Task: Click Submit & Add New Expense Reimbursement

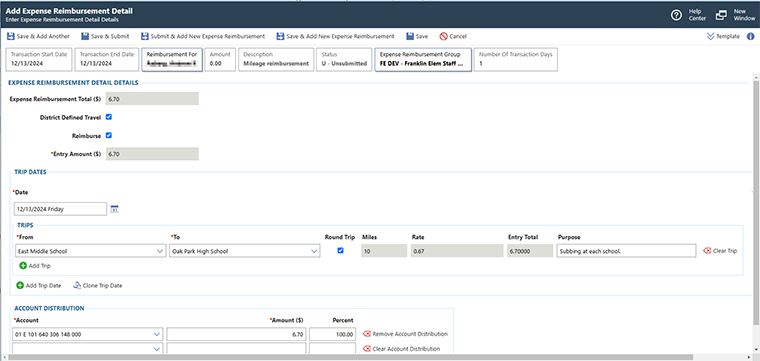Action: point(203,36)
